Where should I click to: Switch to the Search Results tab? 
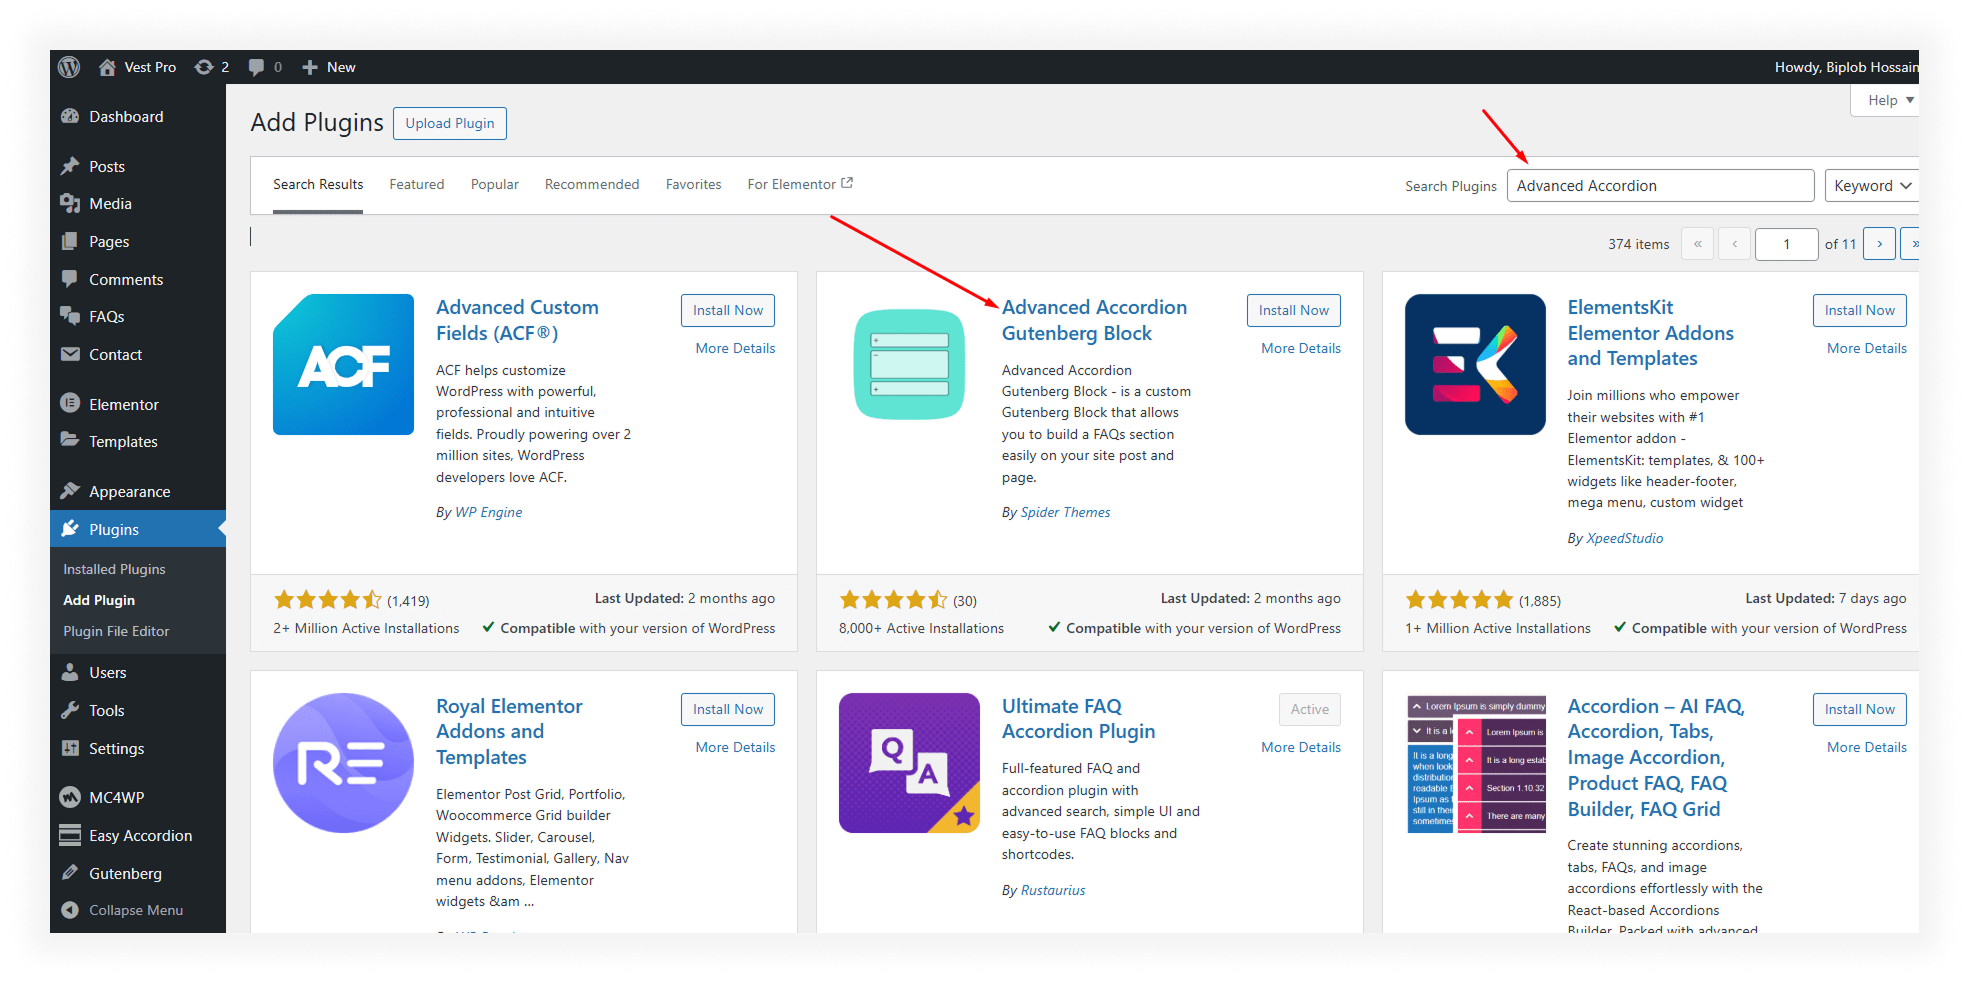318,185
